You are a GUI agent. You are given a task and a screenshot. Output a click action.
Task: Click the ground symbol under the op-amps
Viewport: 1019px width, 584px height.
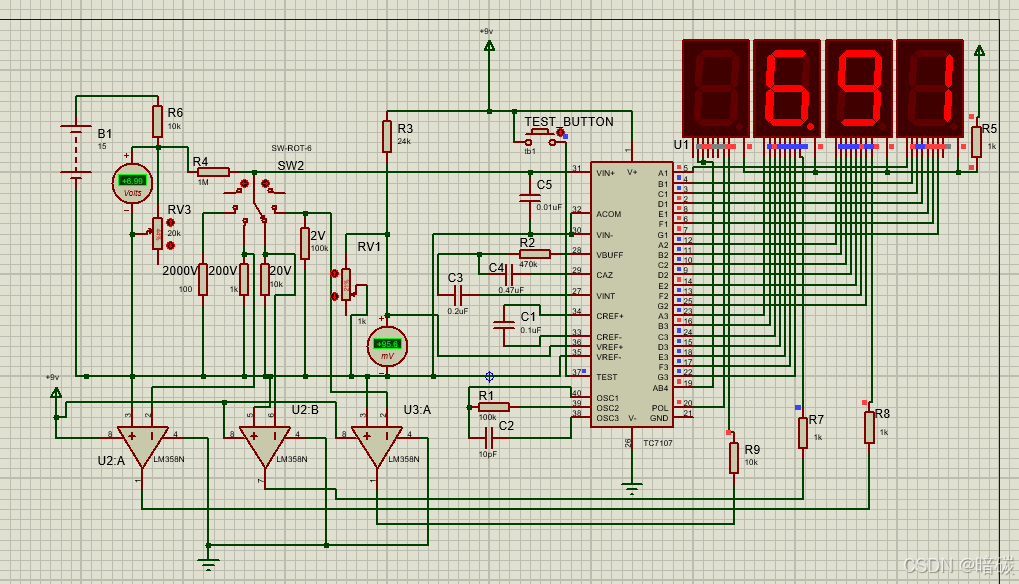[x=208, y=565]
